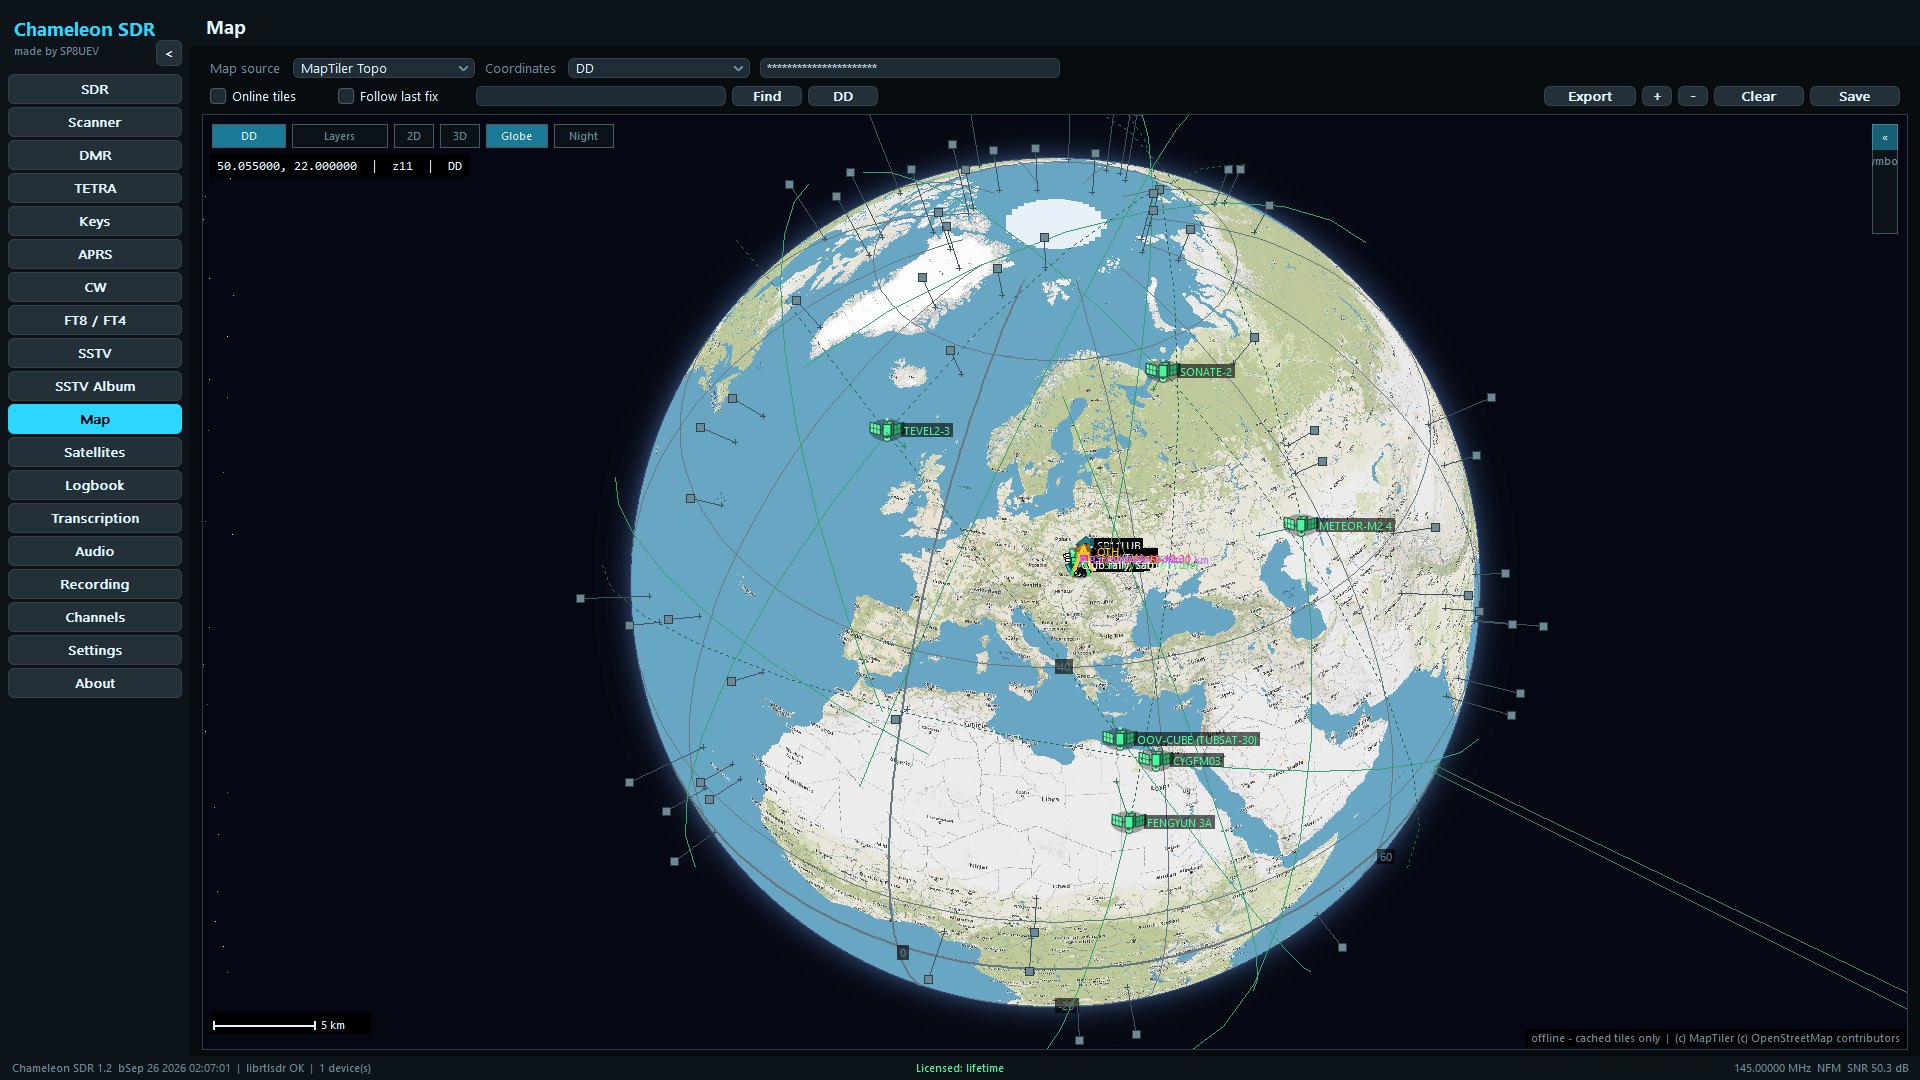Click the FENGYUN 3A satellite icon

[x=1127, y=822]
